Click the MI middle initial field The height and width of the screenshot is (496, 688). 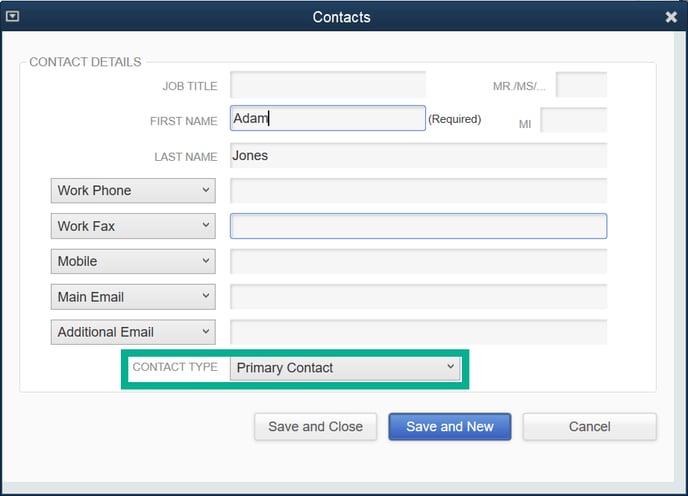574,120
